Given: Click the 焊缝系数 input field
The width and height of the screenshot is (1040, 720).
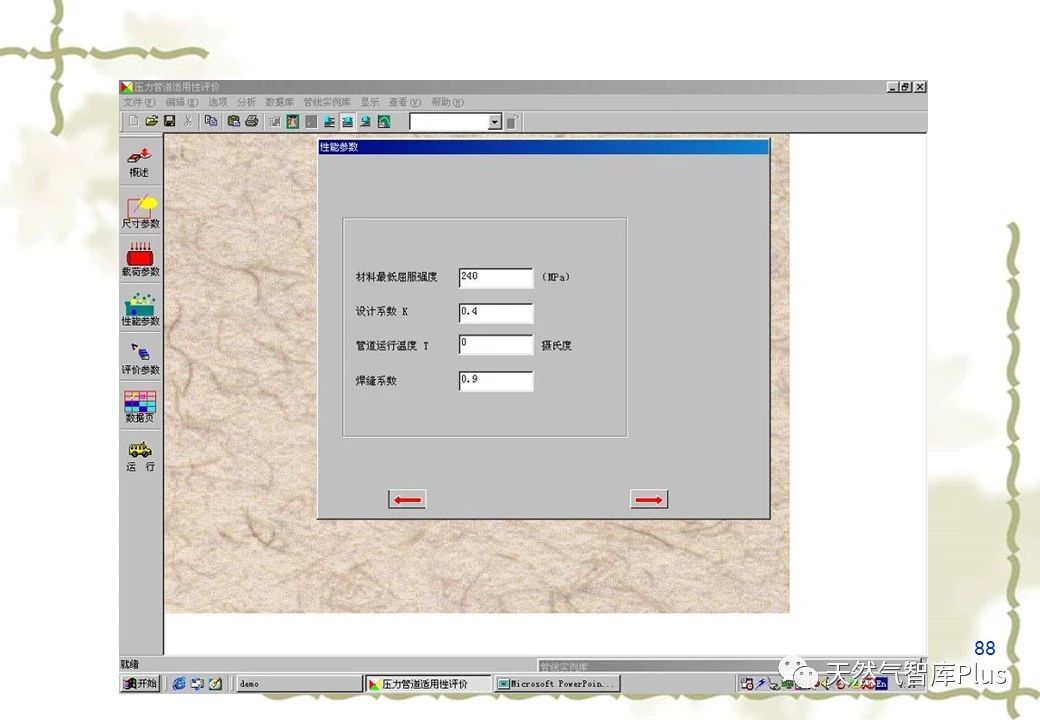Looking at the screenshot, I should [x=496, y=381].
